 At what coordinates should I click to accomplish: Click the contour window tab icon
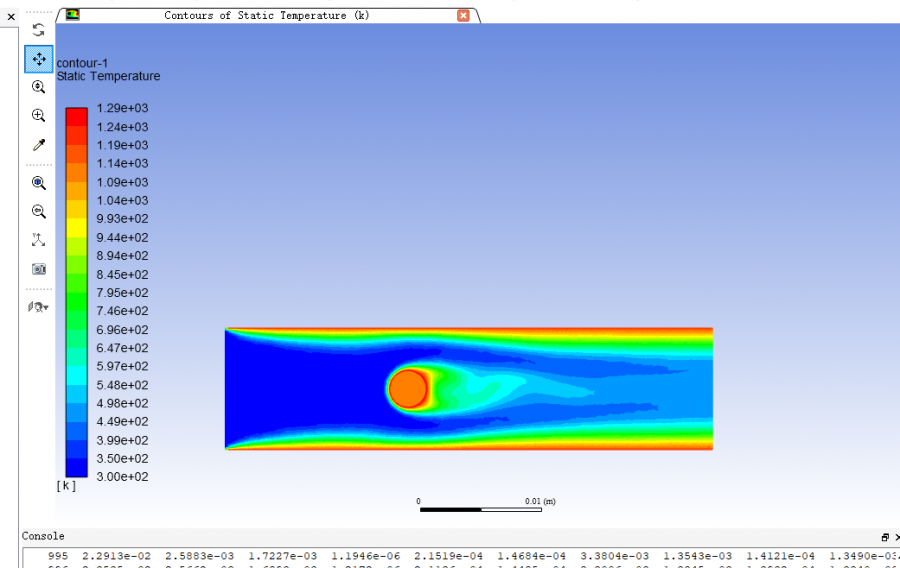pos(72,15)
